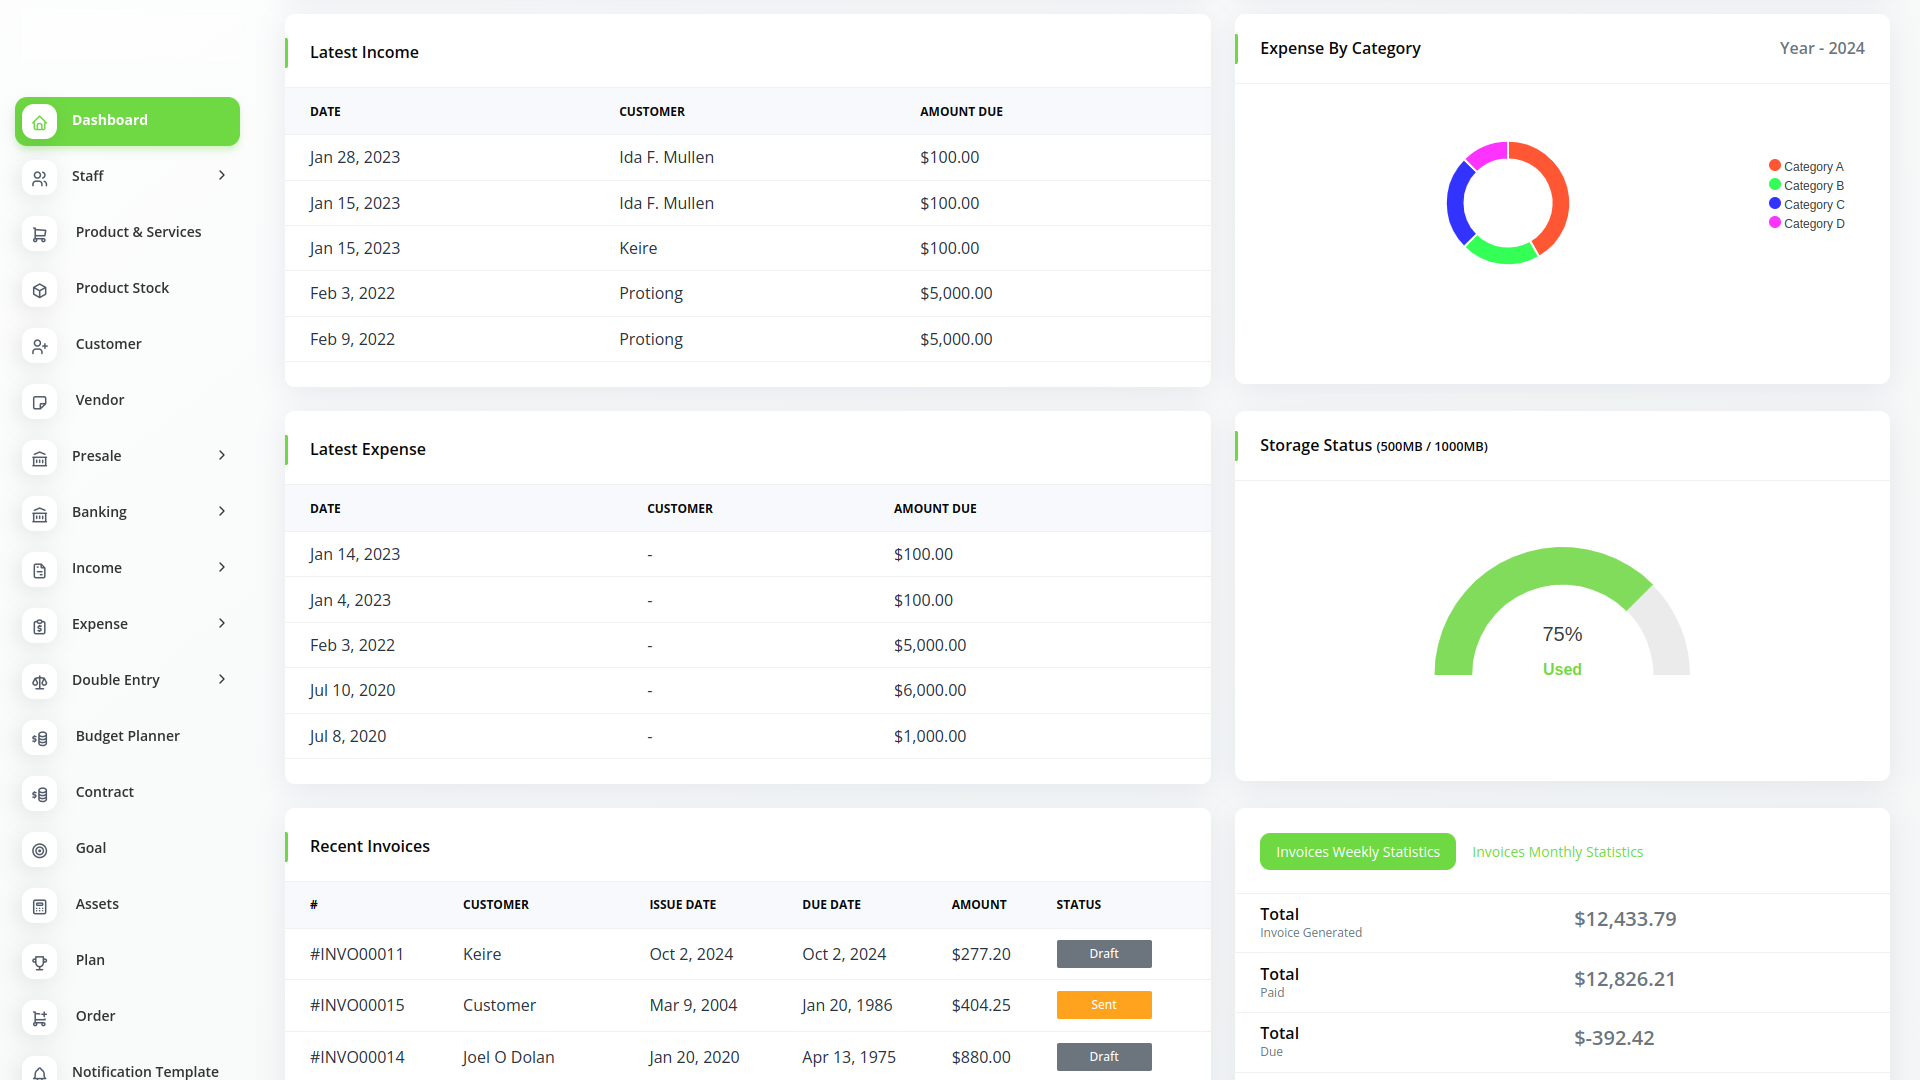Click the Dashboard home icon
1920x1080 pixels.
click(x=39, y=122)
